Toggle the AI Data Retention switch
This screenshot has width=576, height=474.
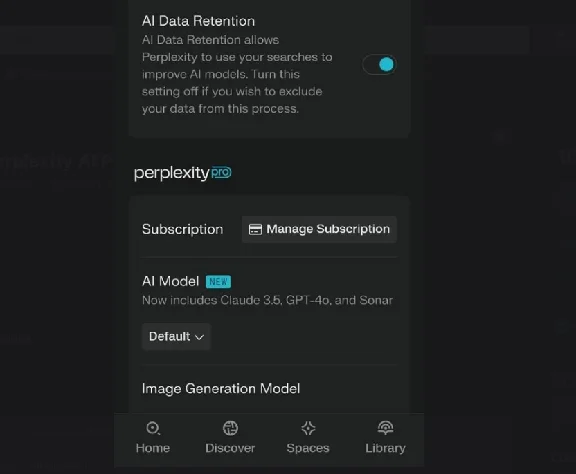point(379,65)
